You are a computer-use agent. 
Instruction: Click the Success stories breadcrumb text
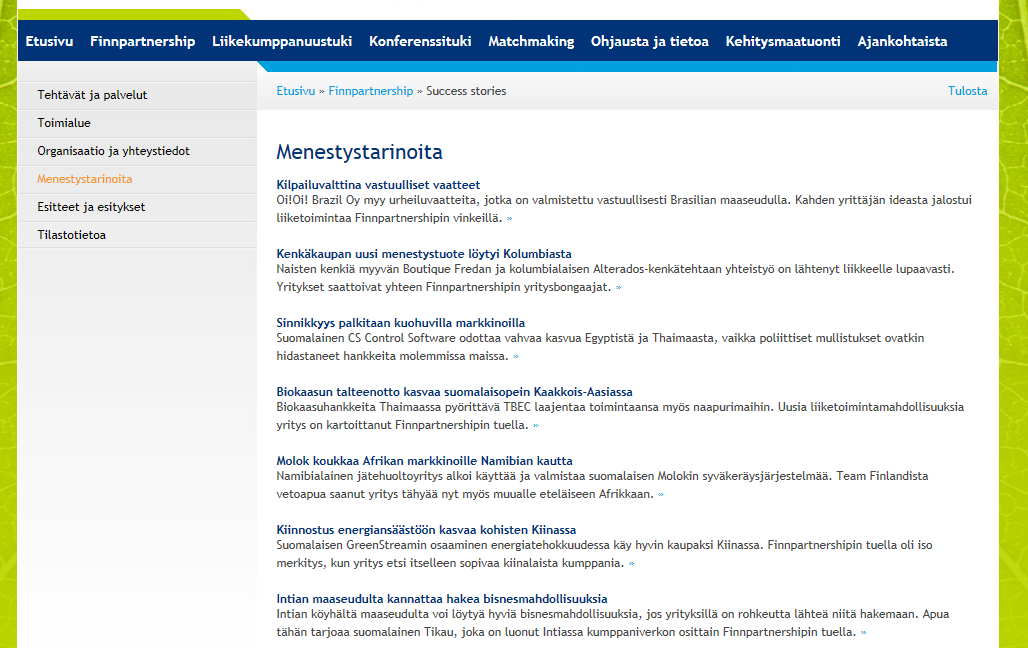click(x=466, y=91)
